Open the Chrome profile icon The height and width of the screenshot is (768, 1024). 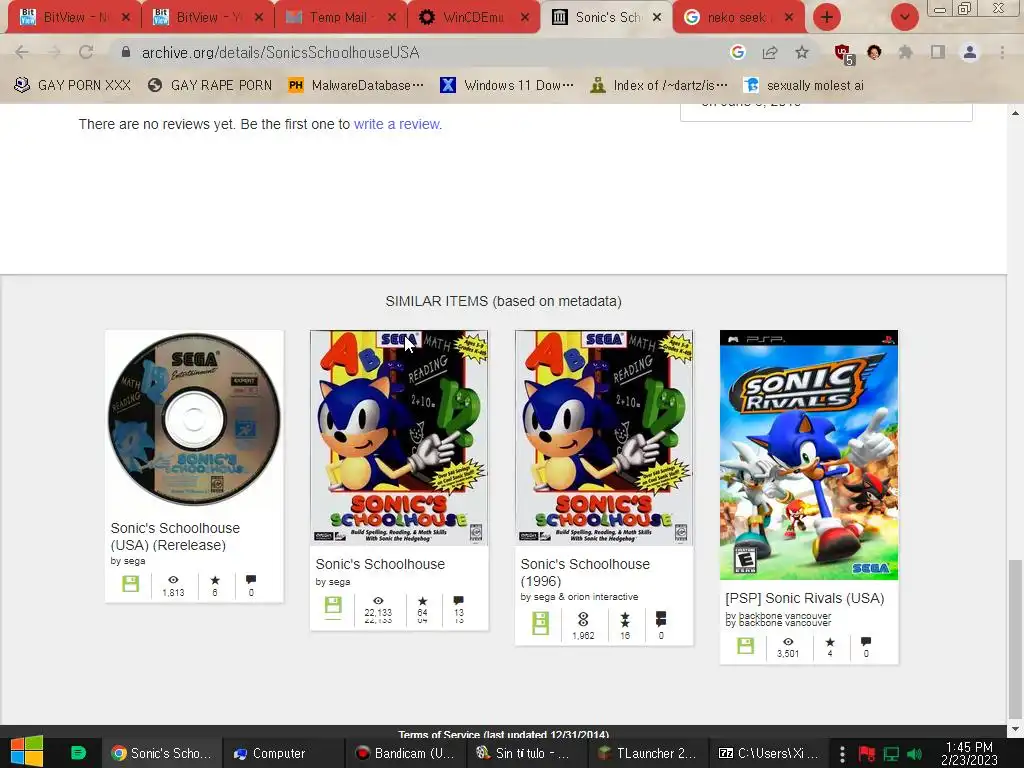point(970,52)
